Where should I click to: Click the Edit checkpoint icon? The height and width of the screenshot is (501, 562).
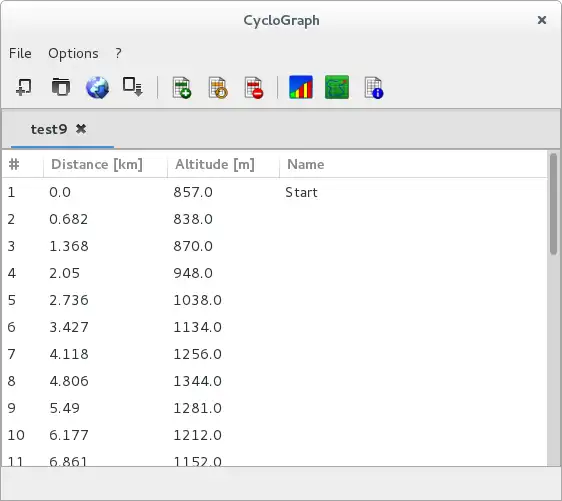coord(218,87)
